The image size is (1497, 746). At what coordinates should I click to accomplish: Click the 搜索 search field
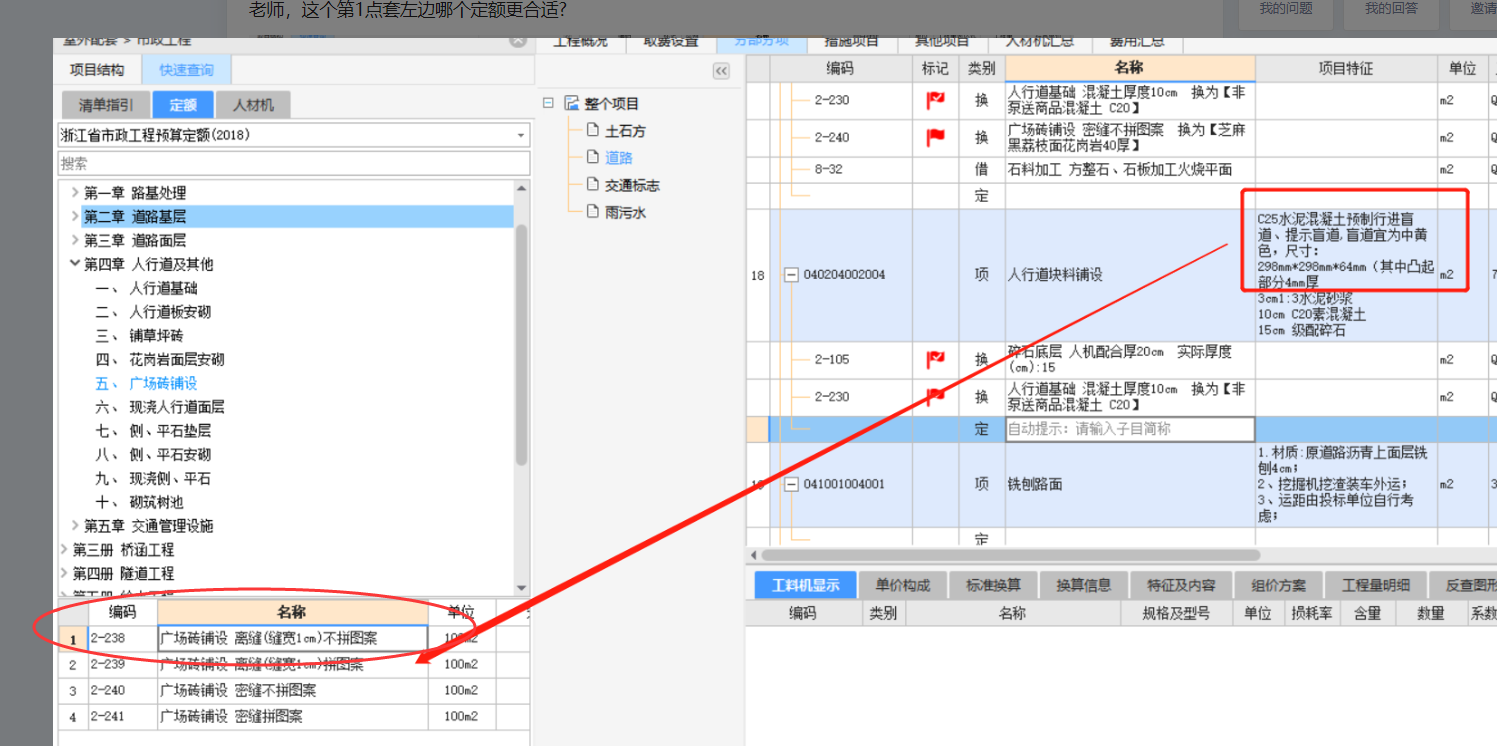pyautogui.click(x=293, y=163)
